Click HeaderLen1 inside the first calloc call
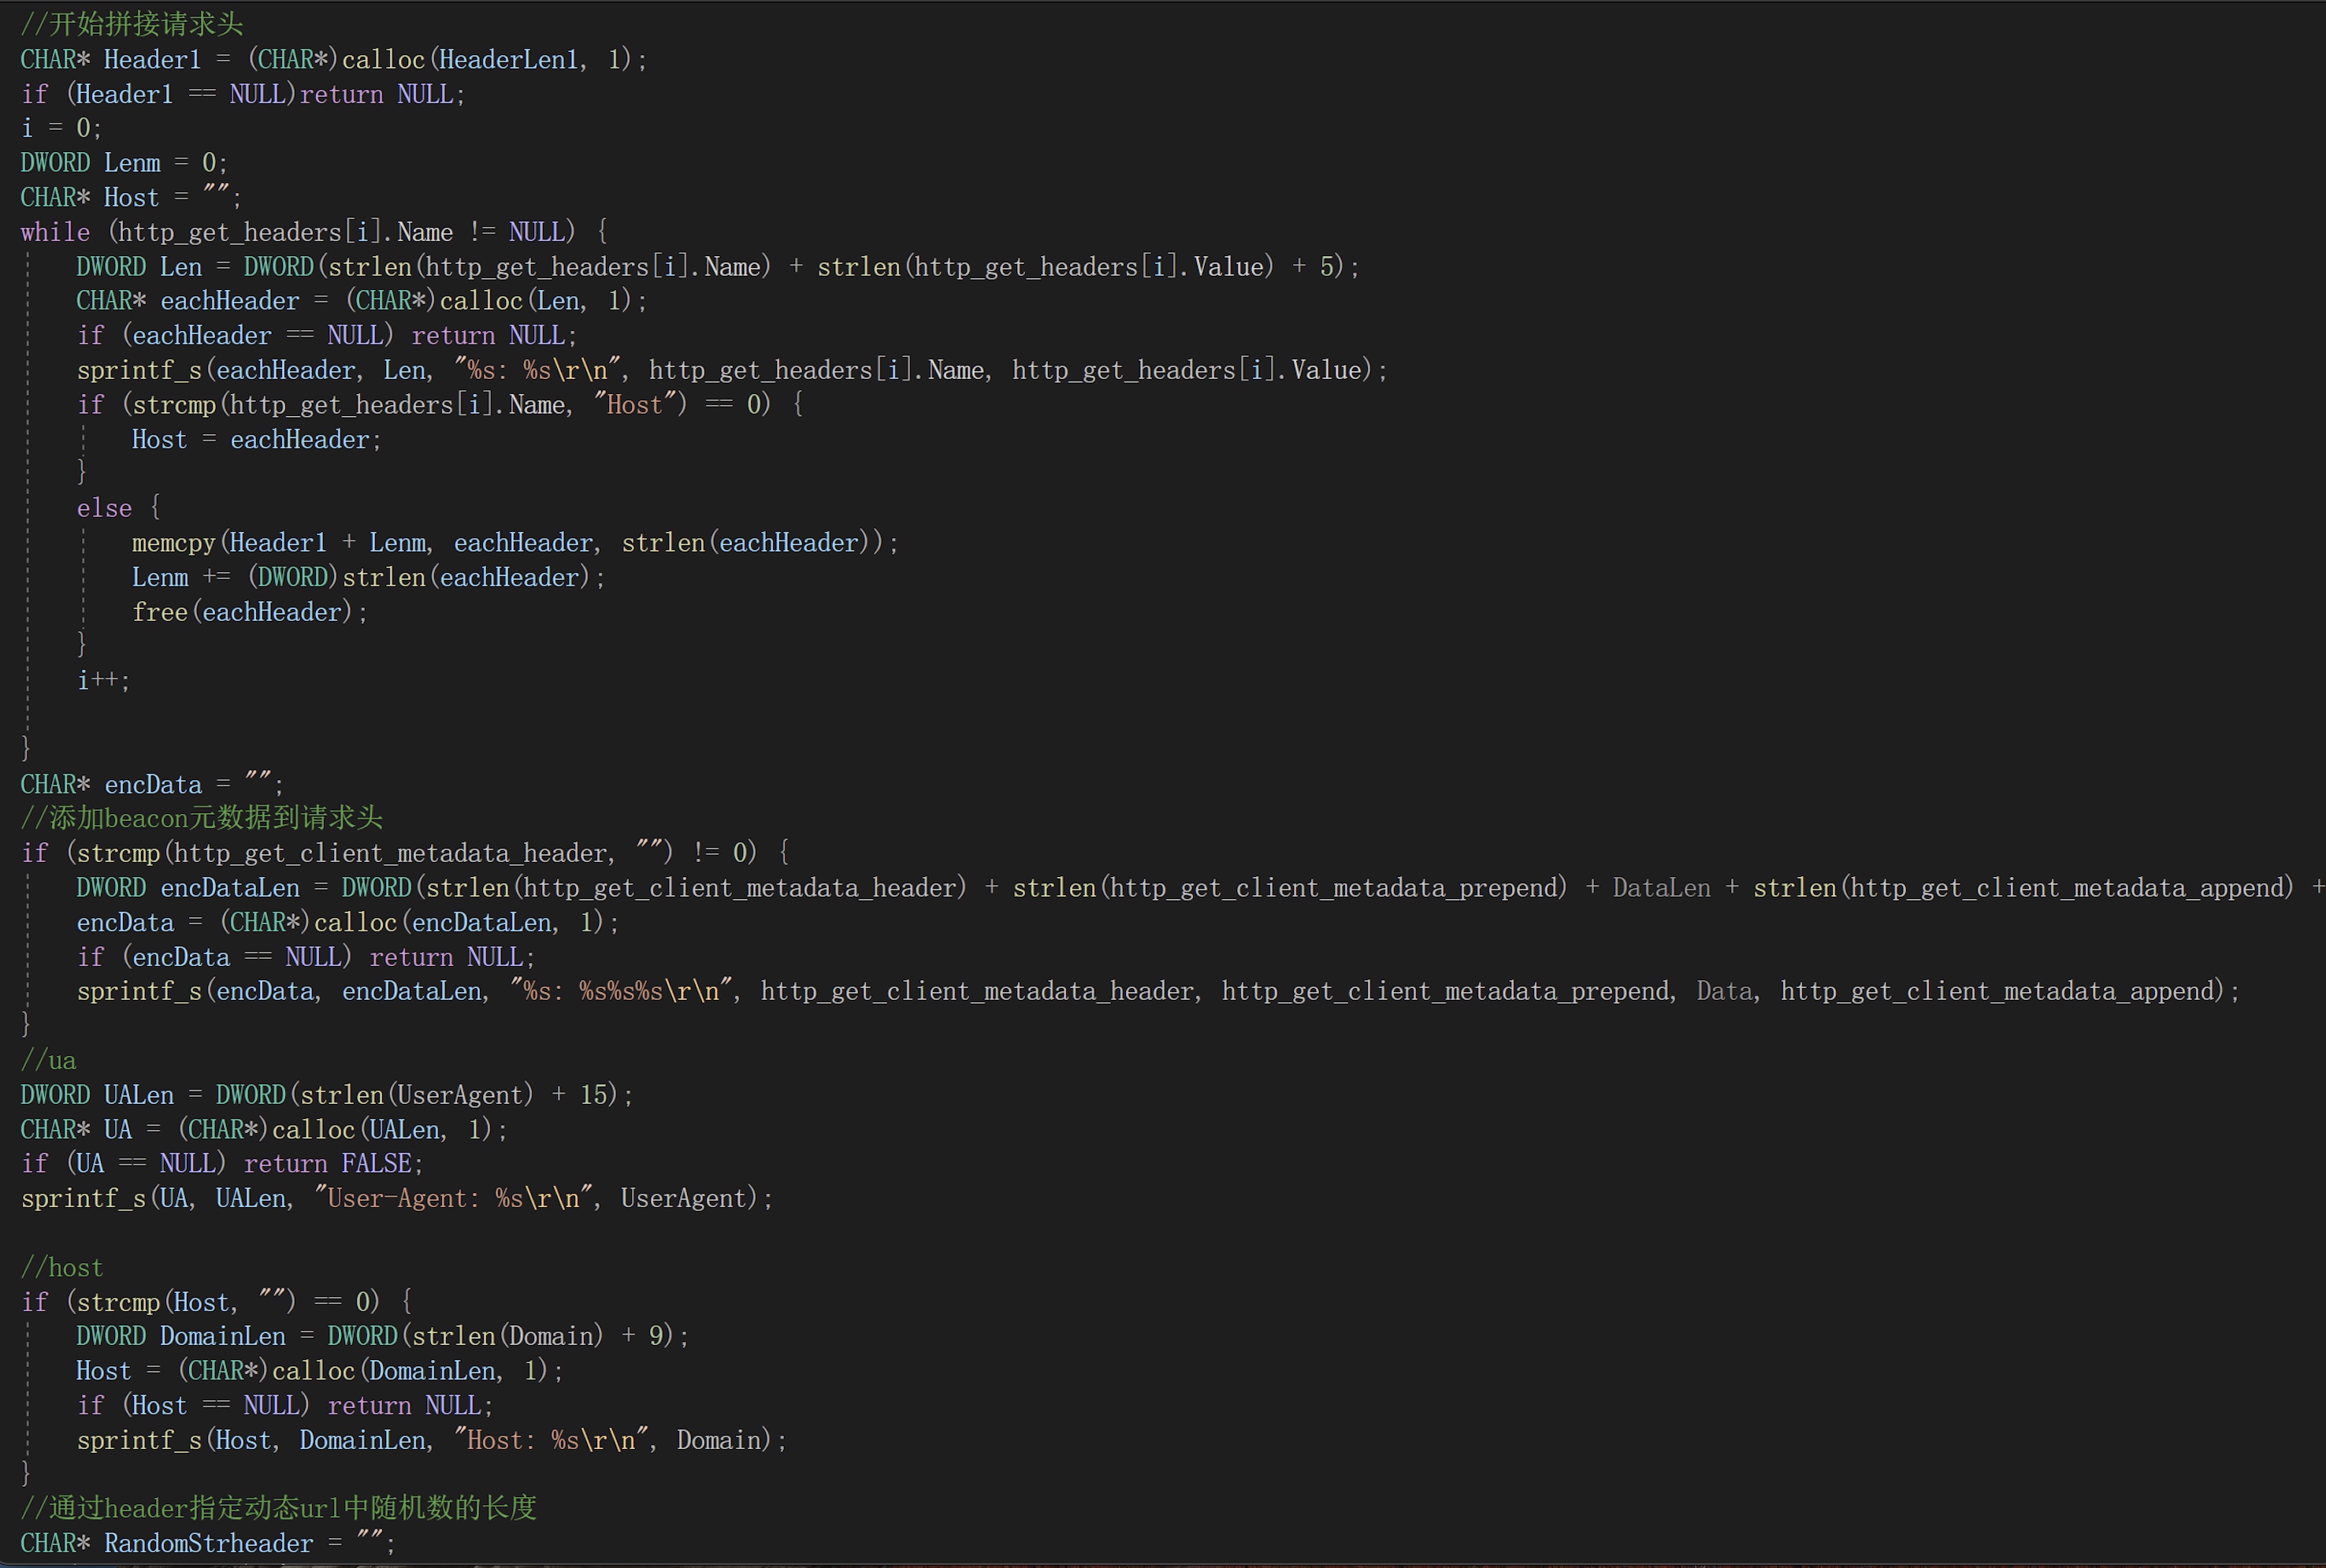Viewport: 2326px width, 1568px height. pyautogui.click(x=508, y=60)
